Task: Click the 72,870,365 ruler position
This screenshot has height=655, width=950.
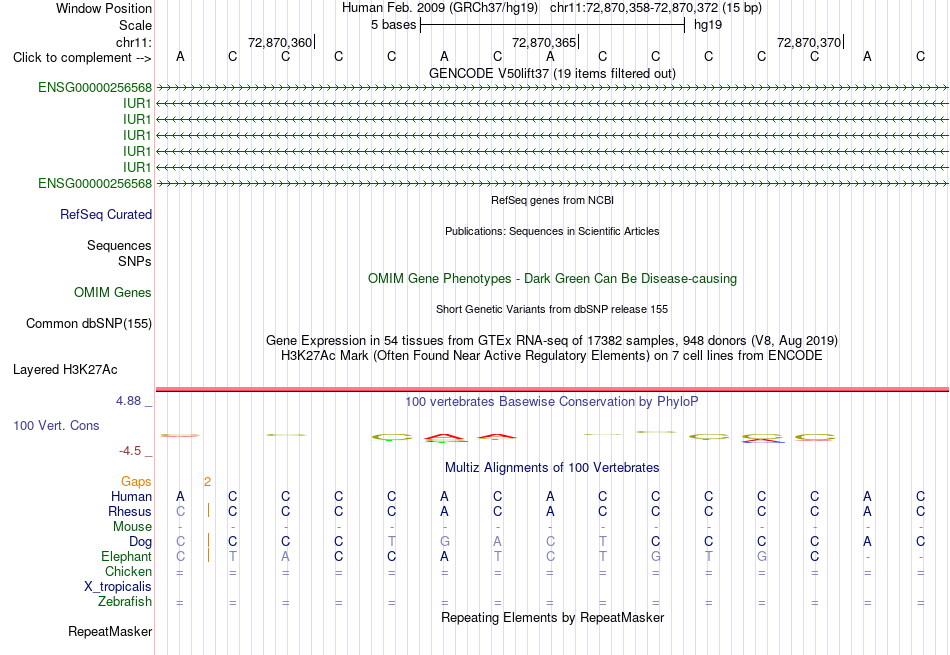Action: pos(544,42)
